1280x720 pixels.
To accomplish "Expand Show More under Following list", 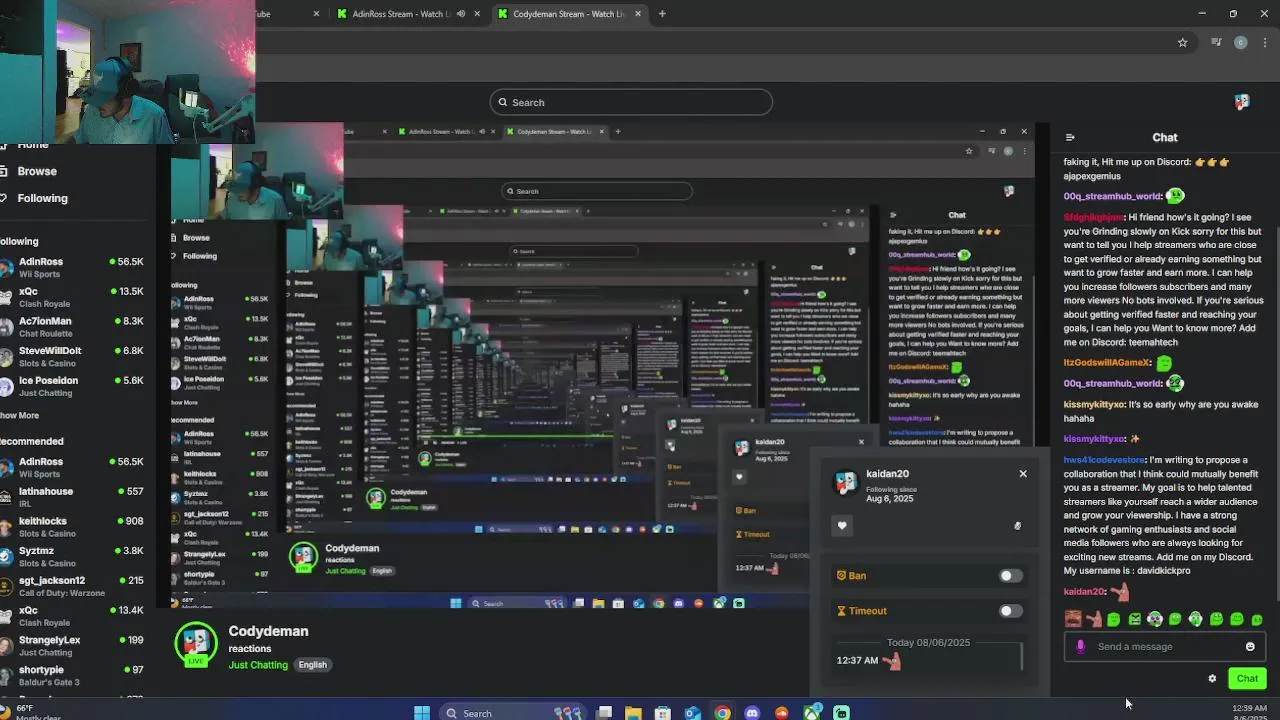I will 19,415.
